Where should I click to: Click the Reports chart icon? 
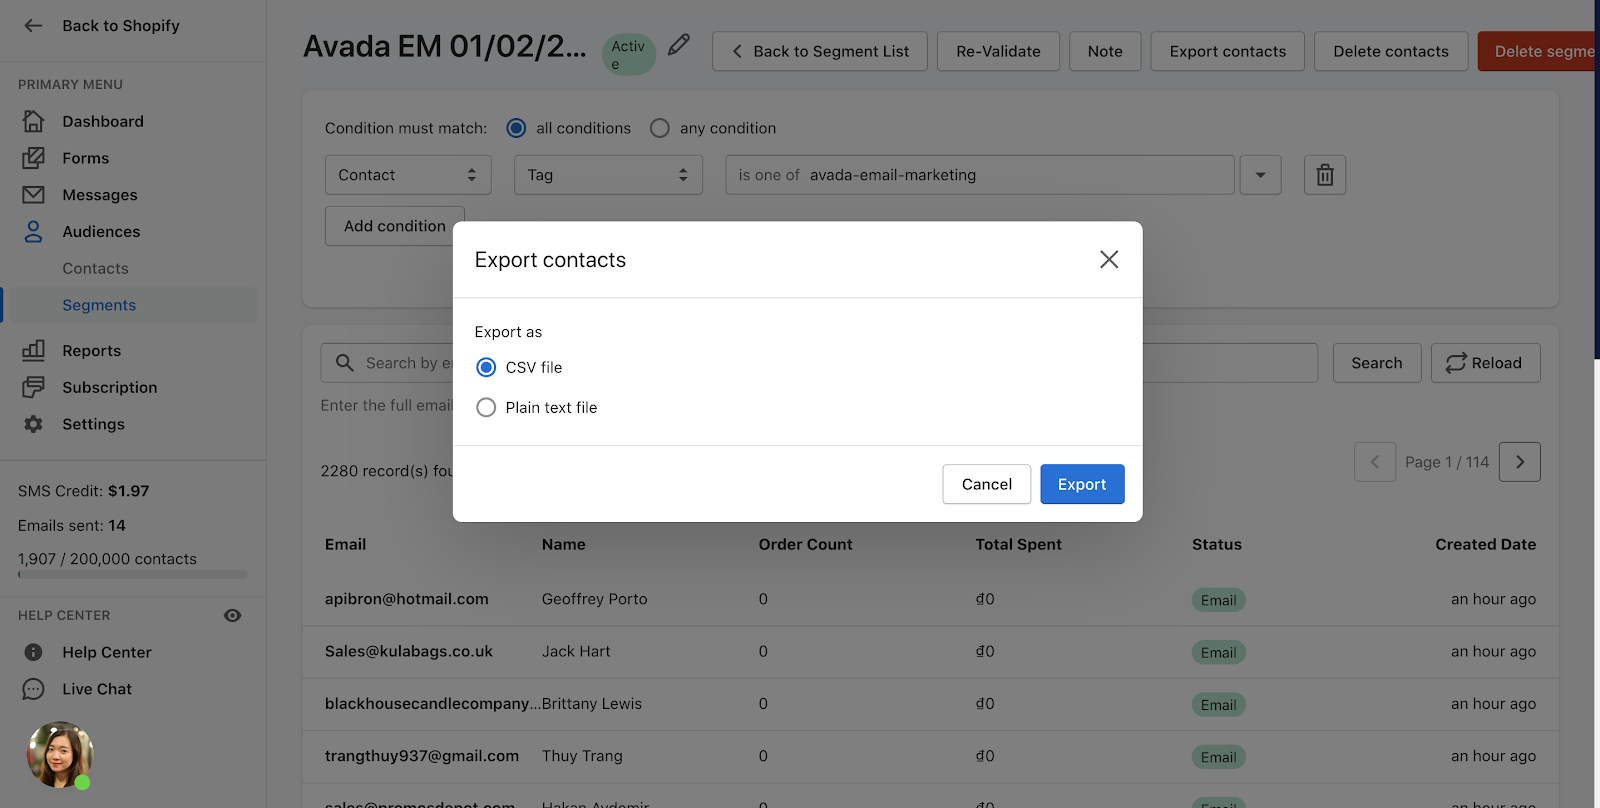(33, 350)
